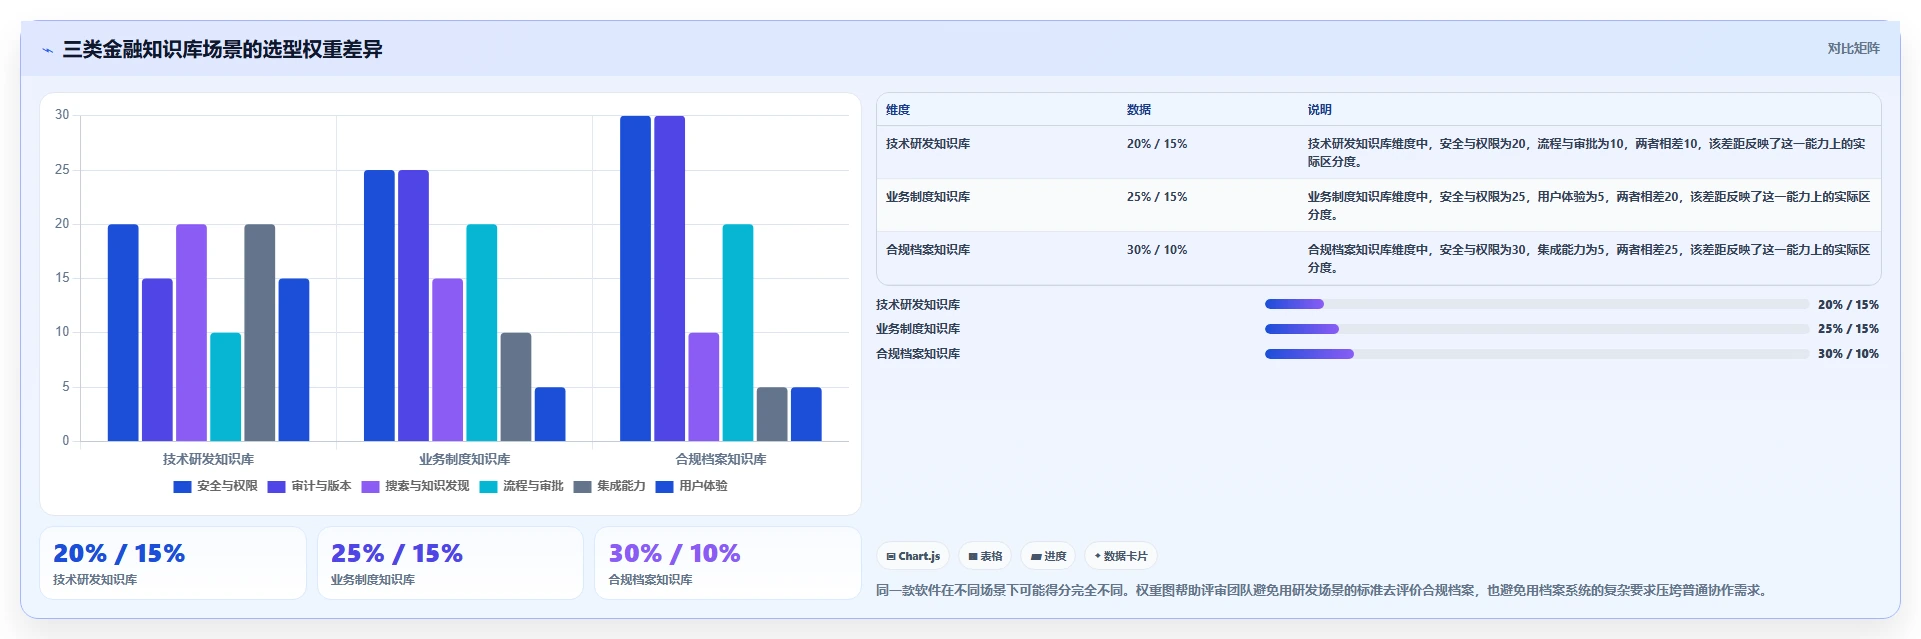Click the light purple bar in 合规档案知识库 group
This screenshot has width=1921, height=639.
[x=703, y=387]
